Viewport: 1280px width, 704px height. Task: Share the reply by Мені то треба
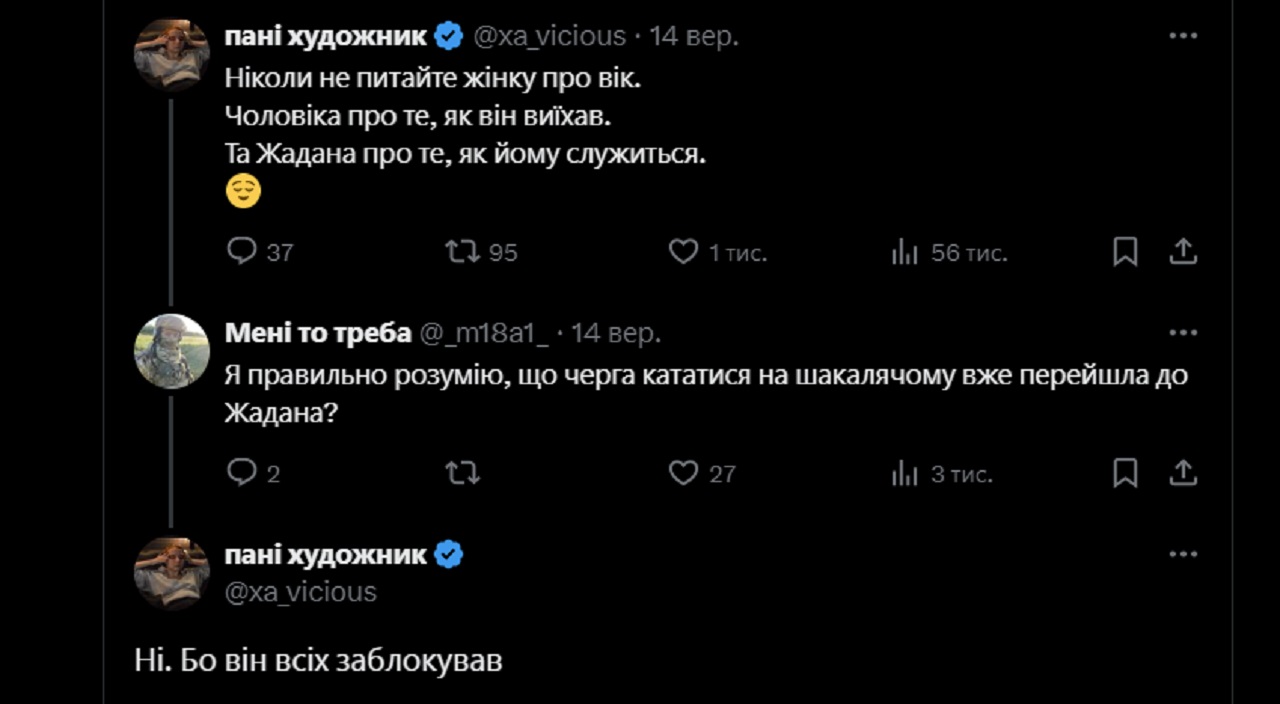[1184, 472]
